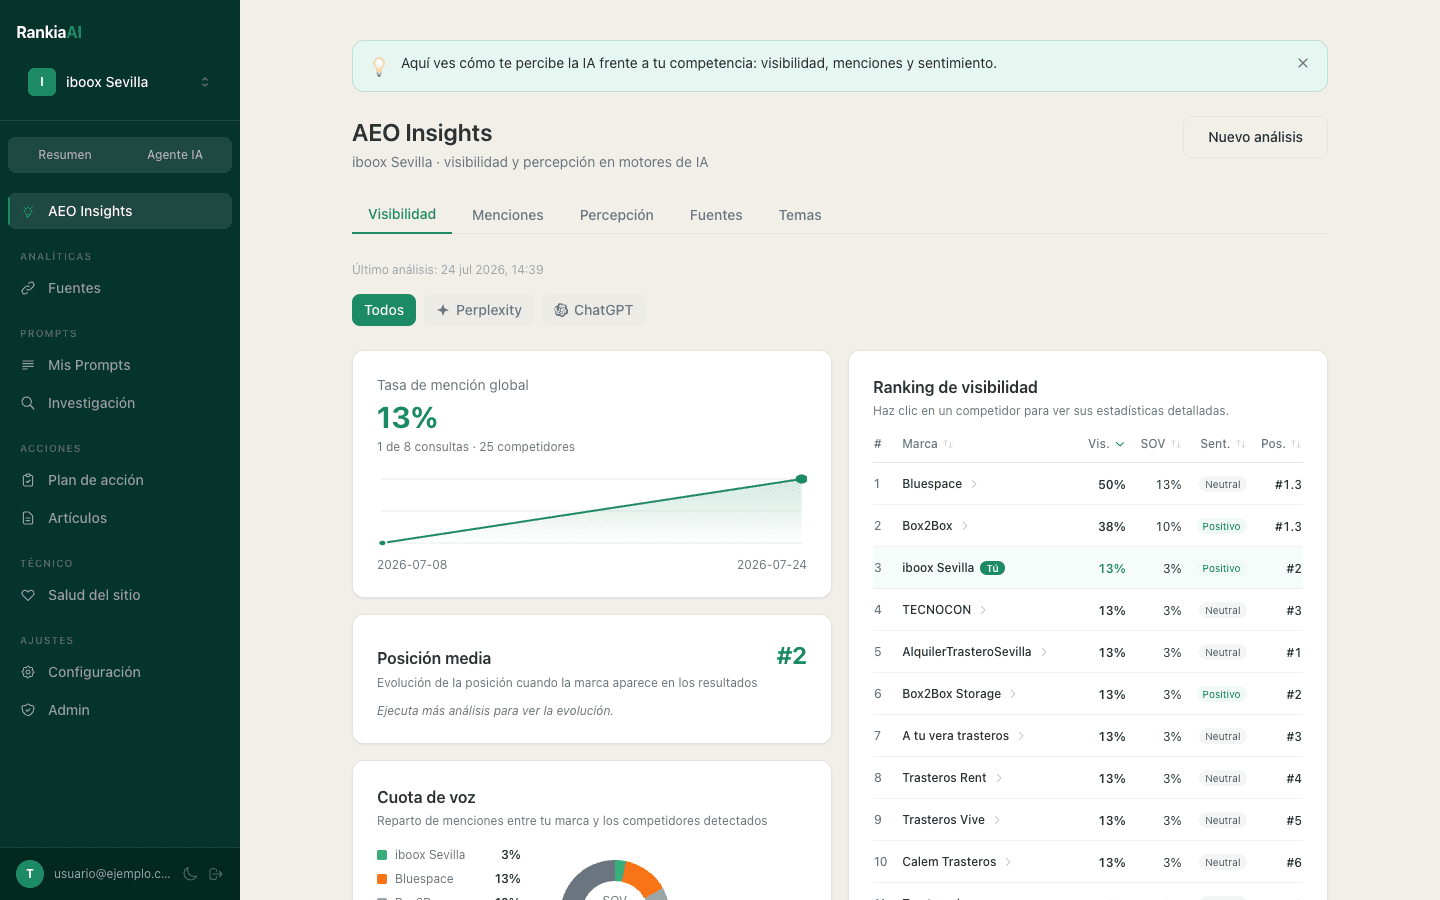The image size is (1440, 900).
Task: Click the Admin shield icon
Action: pos(28,710)
